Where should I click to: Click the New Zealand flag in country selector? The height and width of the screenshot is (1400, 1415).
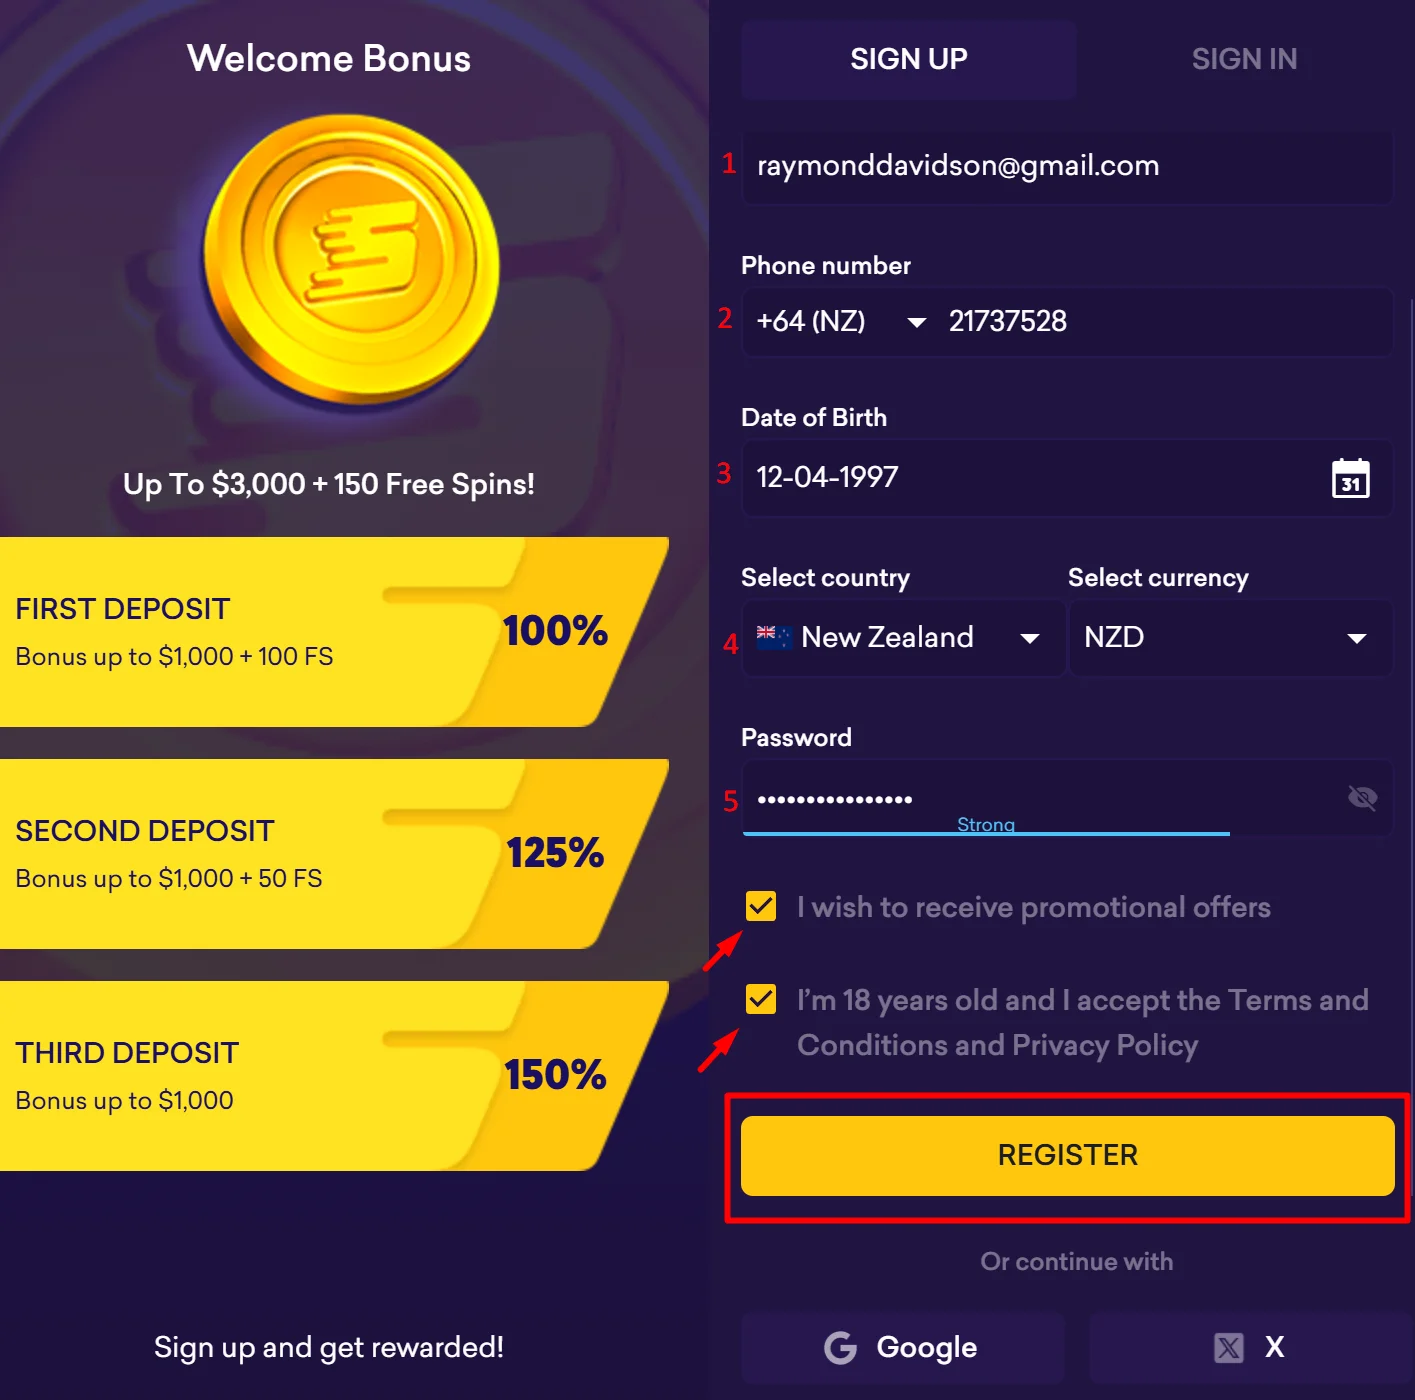[x=771, y=637]
